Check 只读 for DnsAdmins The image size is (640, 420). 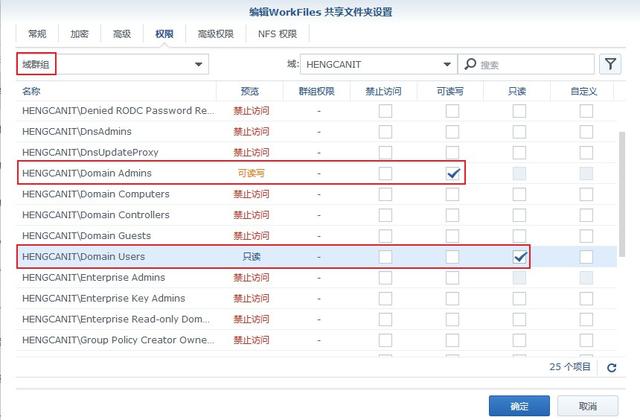point(519,132)
